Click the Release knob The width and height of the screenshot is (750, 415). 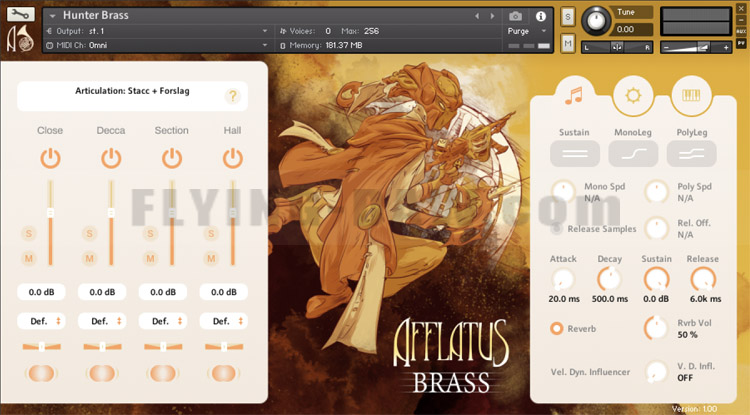(x=703, y=279)
